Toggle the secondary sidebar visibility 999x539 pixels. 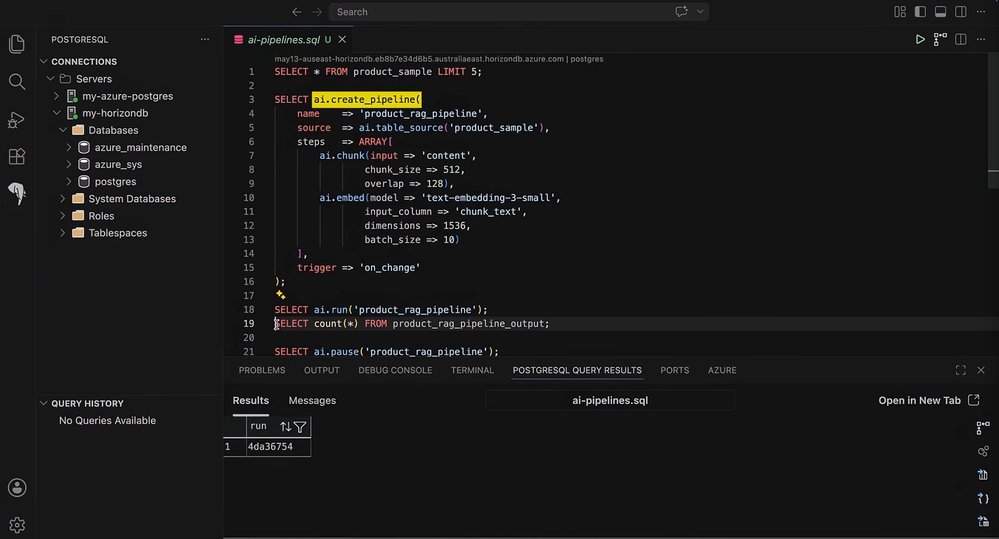[961, 11]
